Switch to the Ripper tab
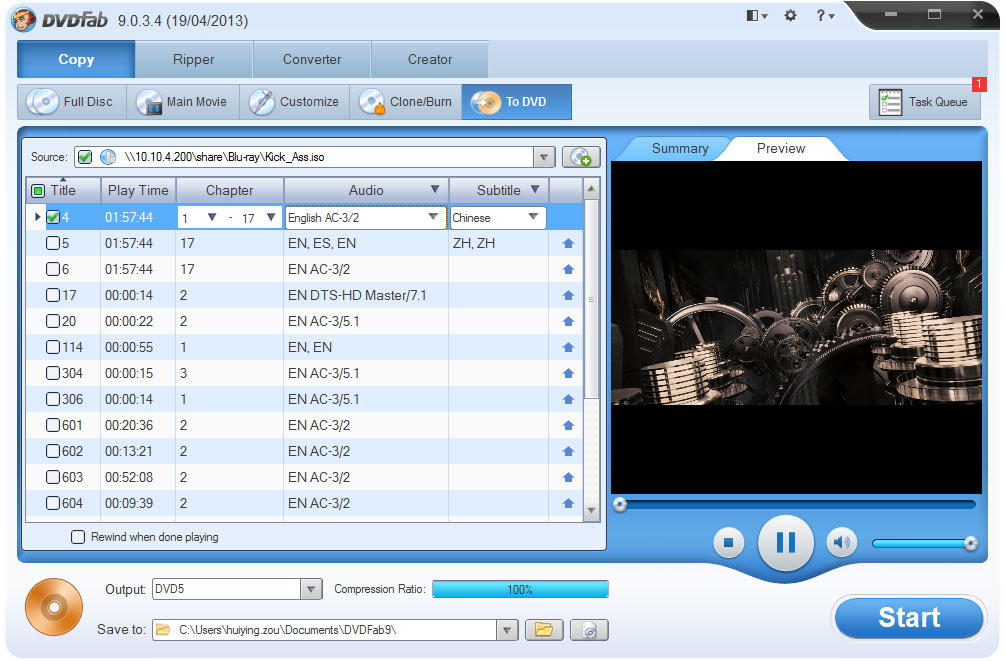This screenshot has width=1005, height=661. point(193,59)
